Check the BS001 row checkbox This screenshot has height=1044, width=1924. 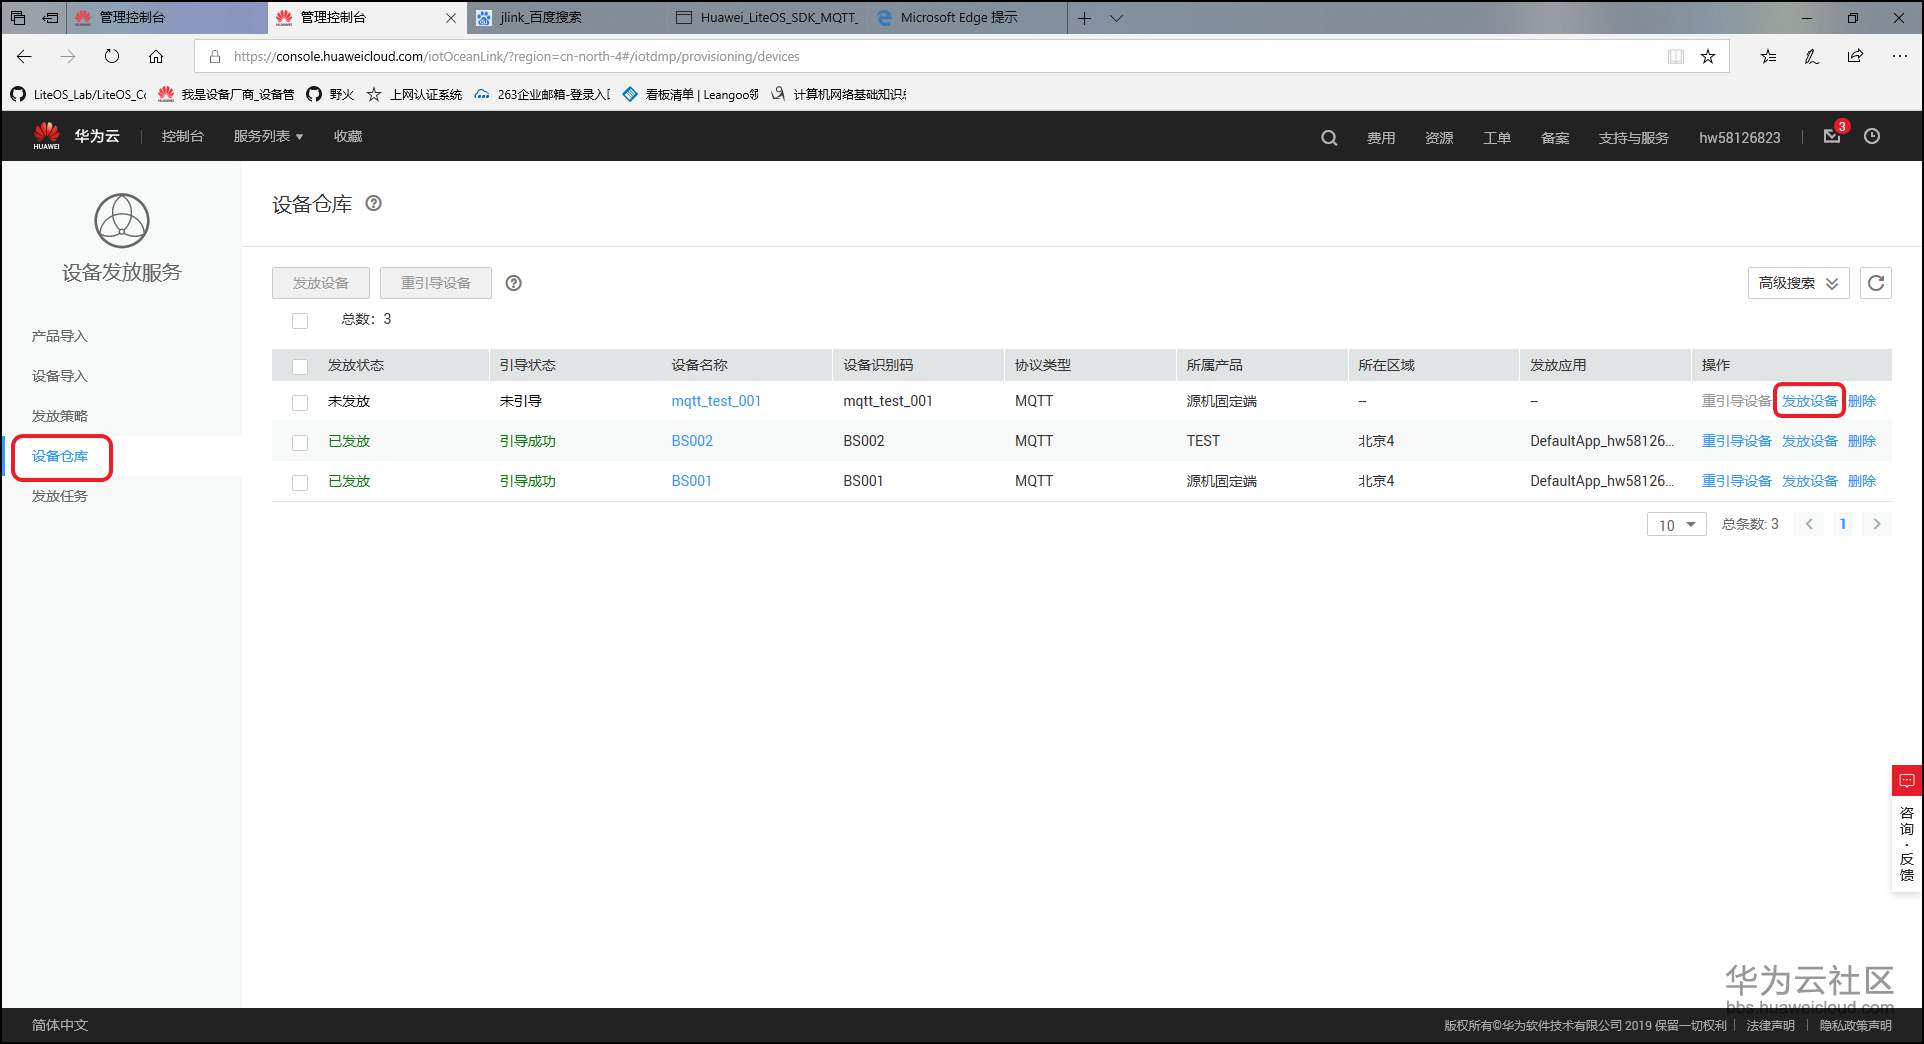coord(300,482)
